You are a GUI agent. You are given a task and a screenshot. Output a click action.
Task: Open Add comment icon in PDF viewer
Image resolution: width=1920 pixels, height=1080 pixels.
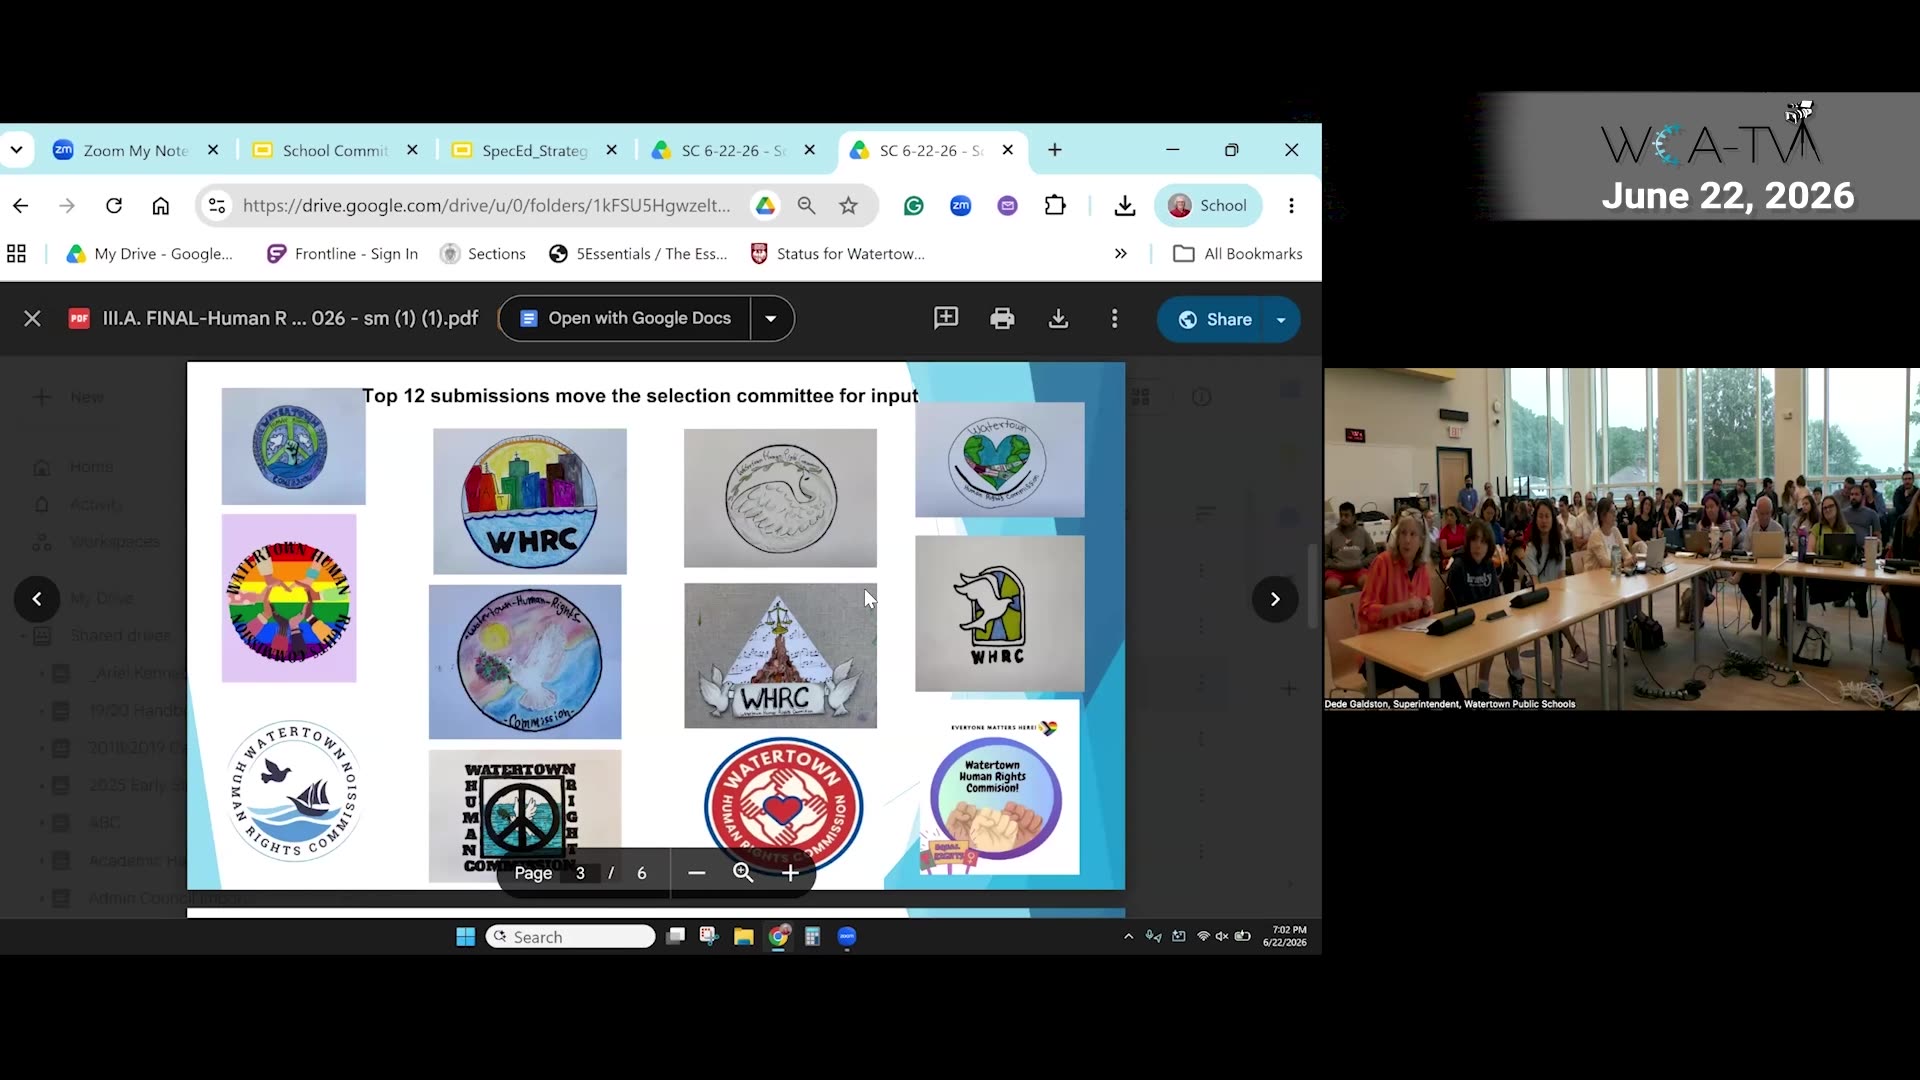(x=946, y=318)
